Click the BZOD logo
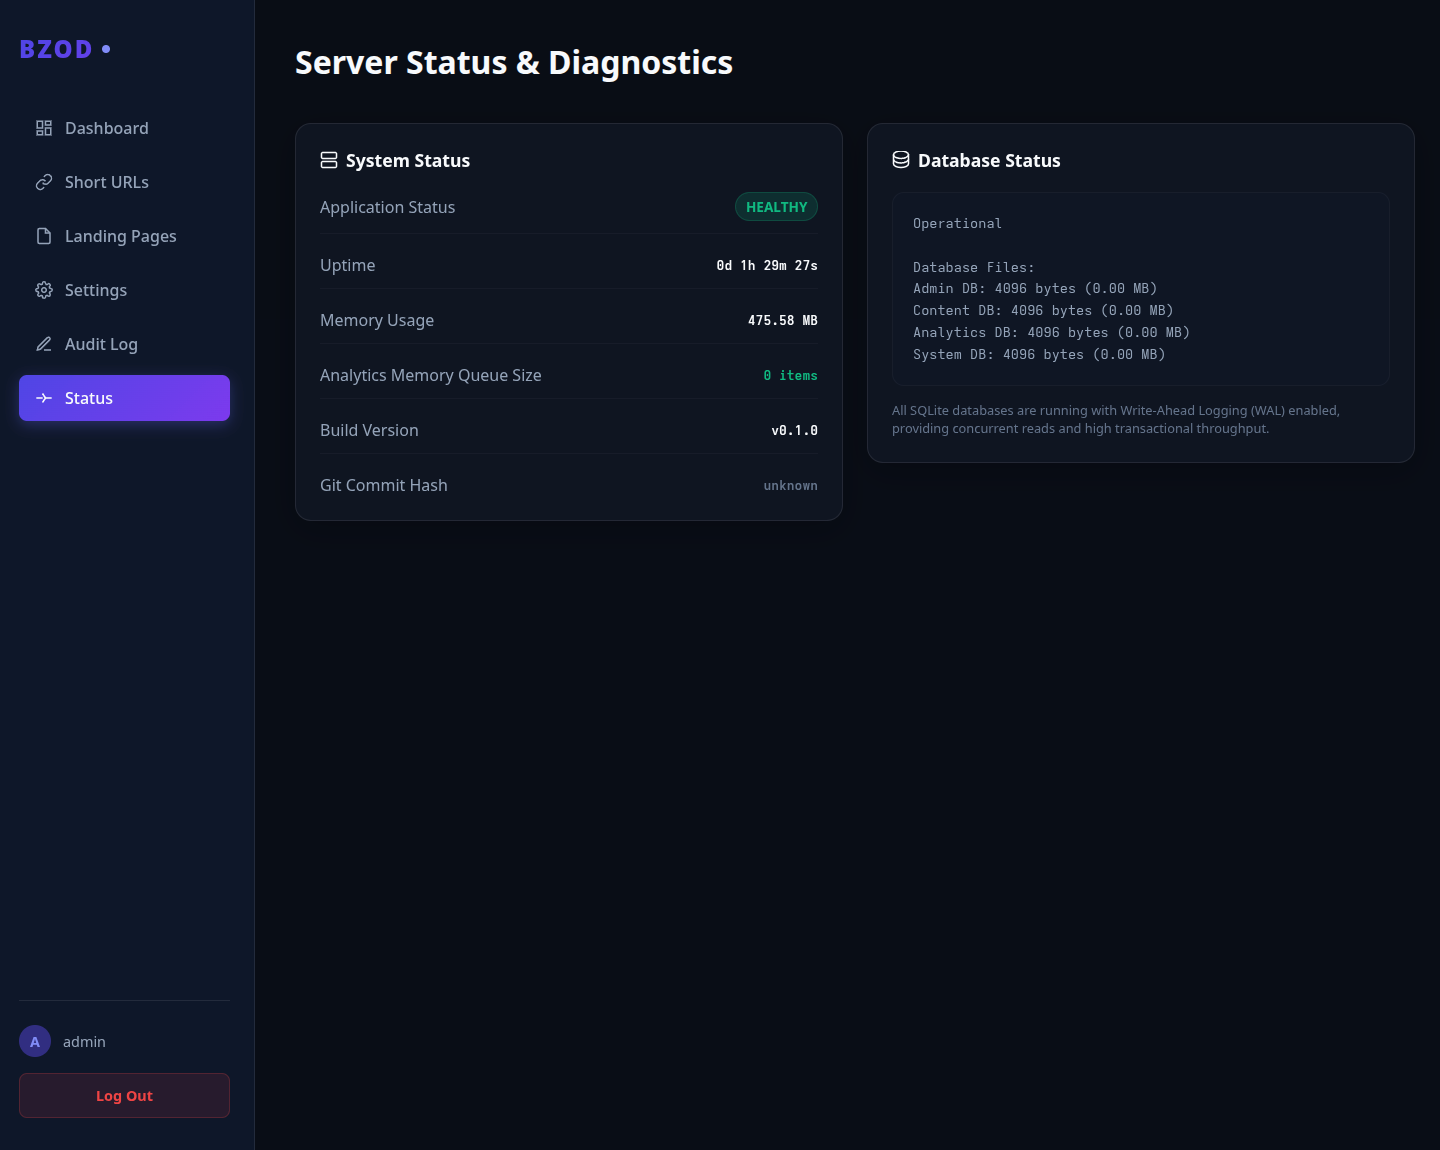Screen dimensions: 1440x1150 65,49
